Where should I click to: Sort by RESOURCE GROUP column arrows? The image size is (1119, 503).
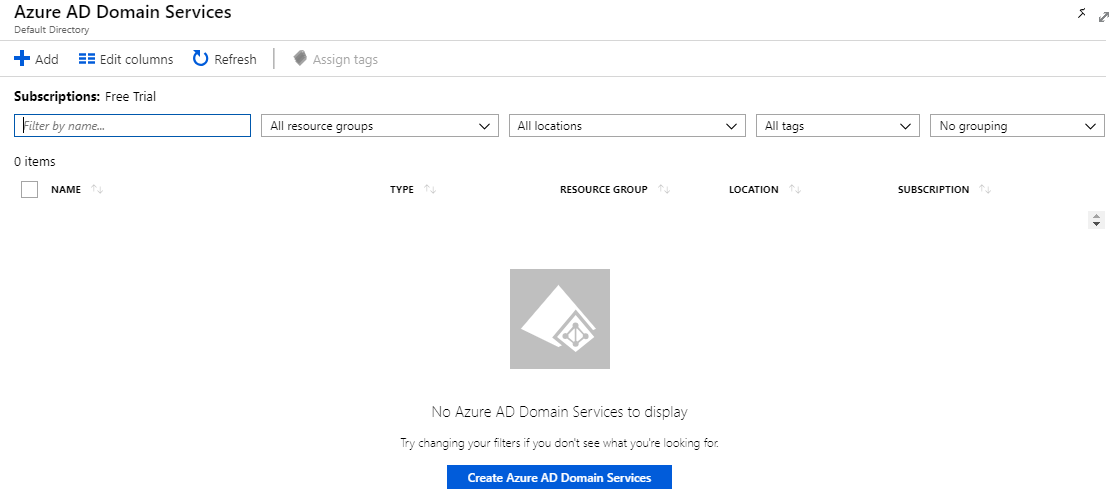click(664, 190)
